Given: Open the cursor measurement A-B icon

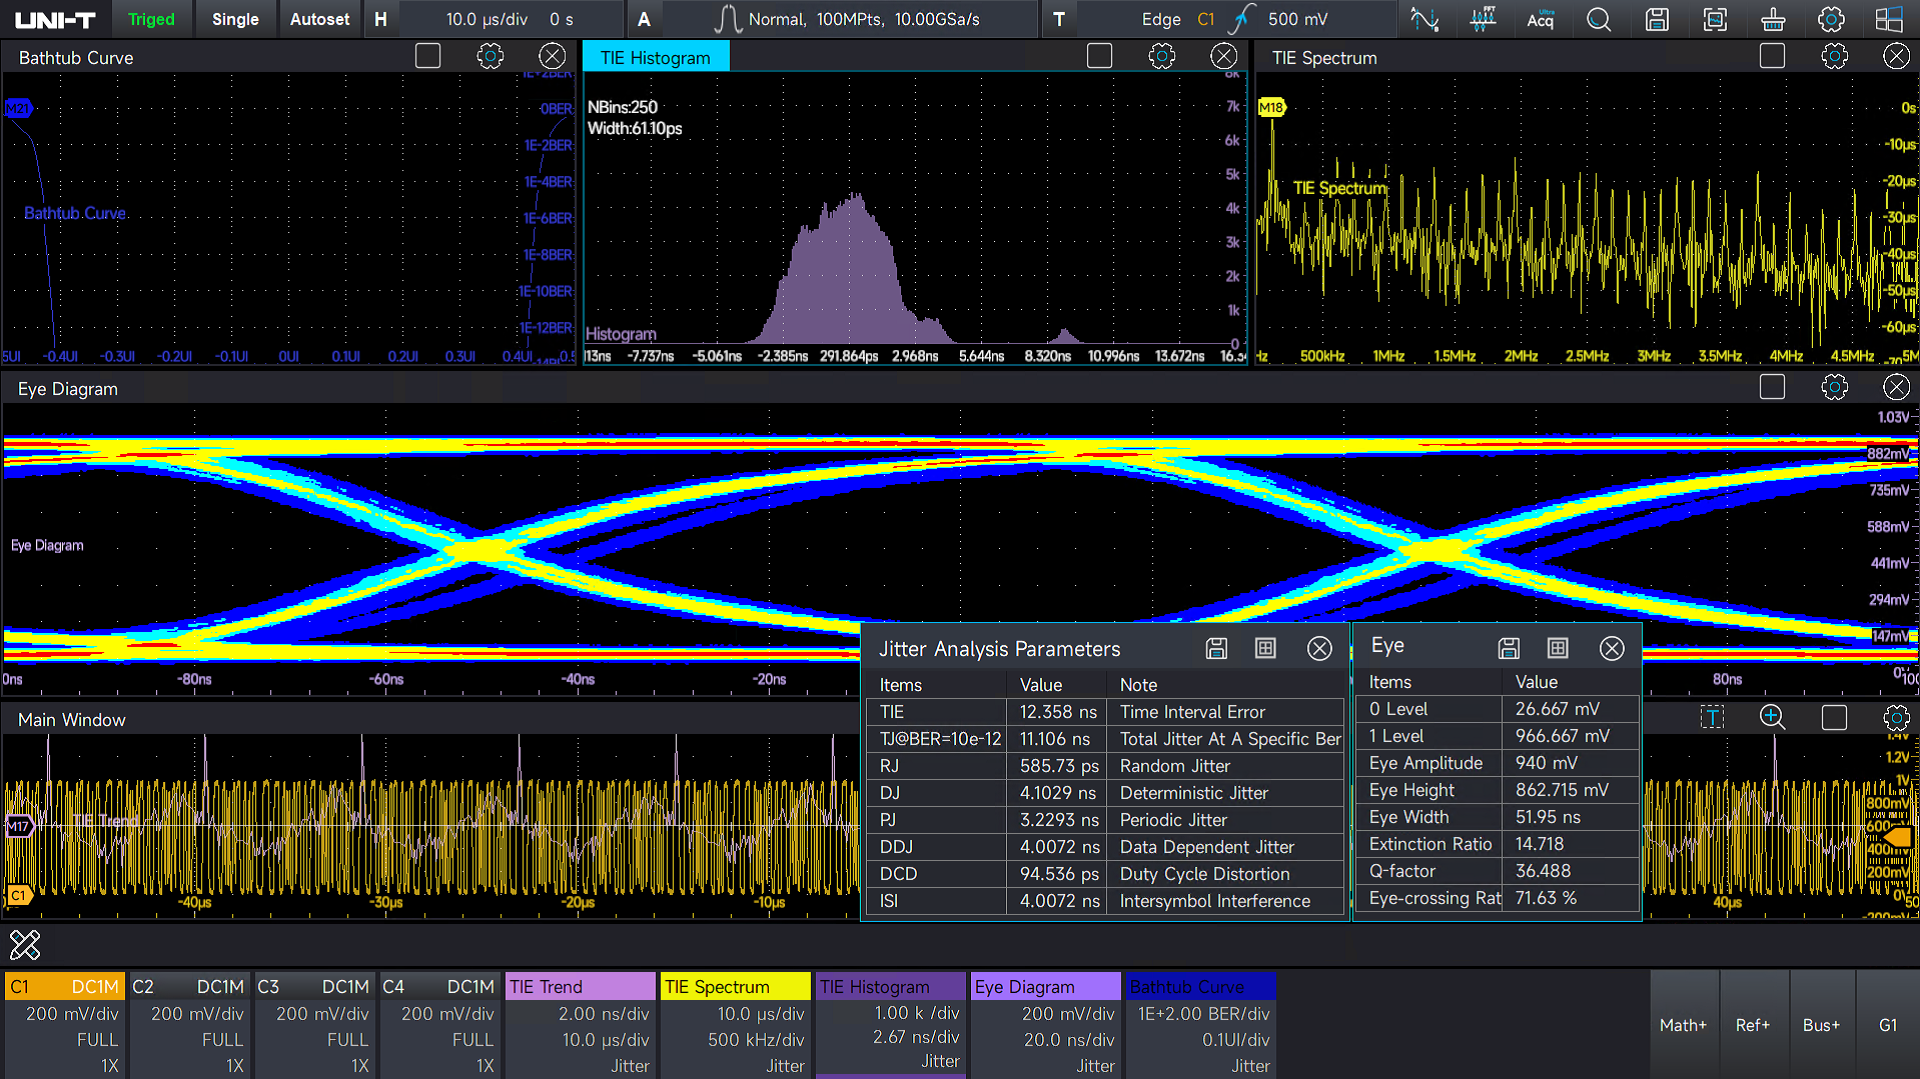Looking at the screenshot, I should tap(1424, 19).
